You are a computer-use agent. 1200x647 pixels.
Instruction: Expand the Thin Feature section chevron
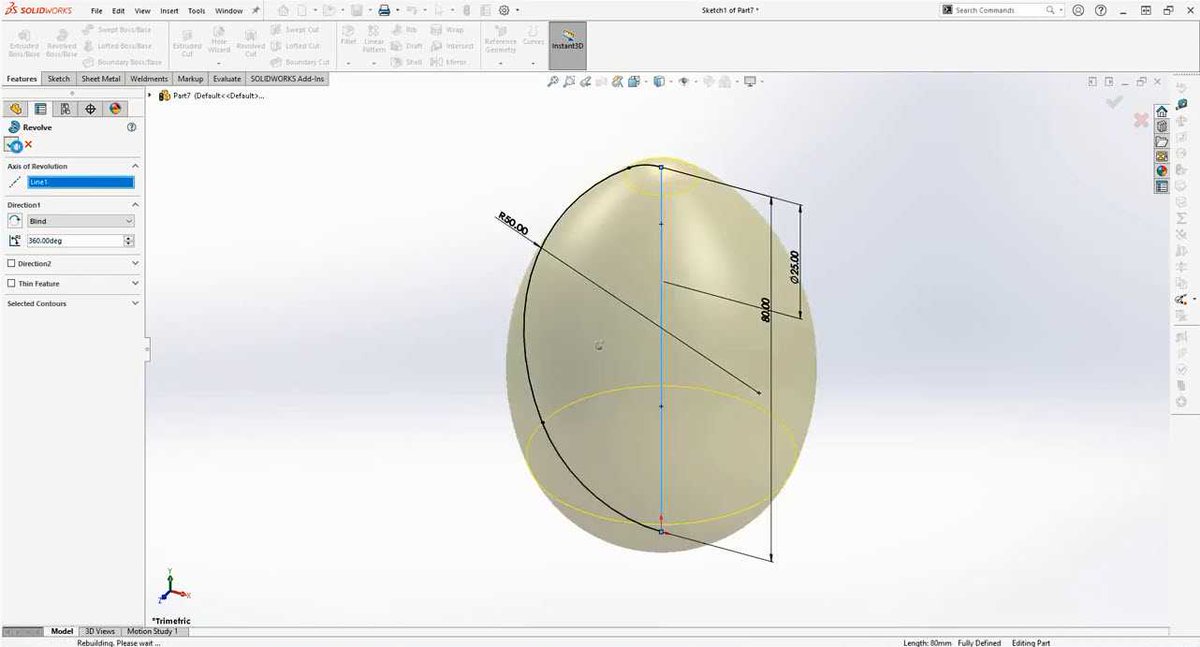tap(135, 284)
